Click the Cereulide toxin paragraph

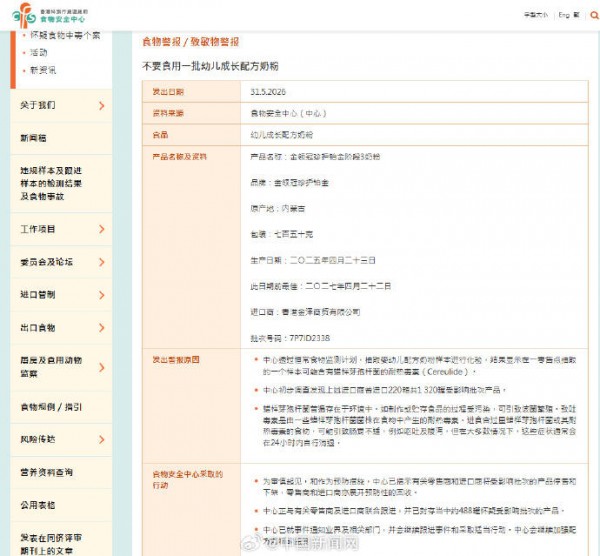pyautogui.click(x=419, y=366)
